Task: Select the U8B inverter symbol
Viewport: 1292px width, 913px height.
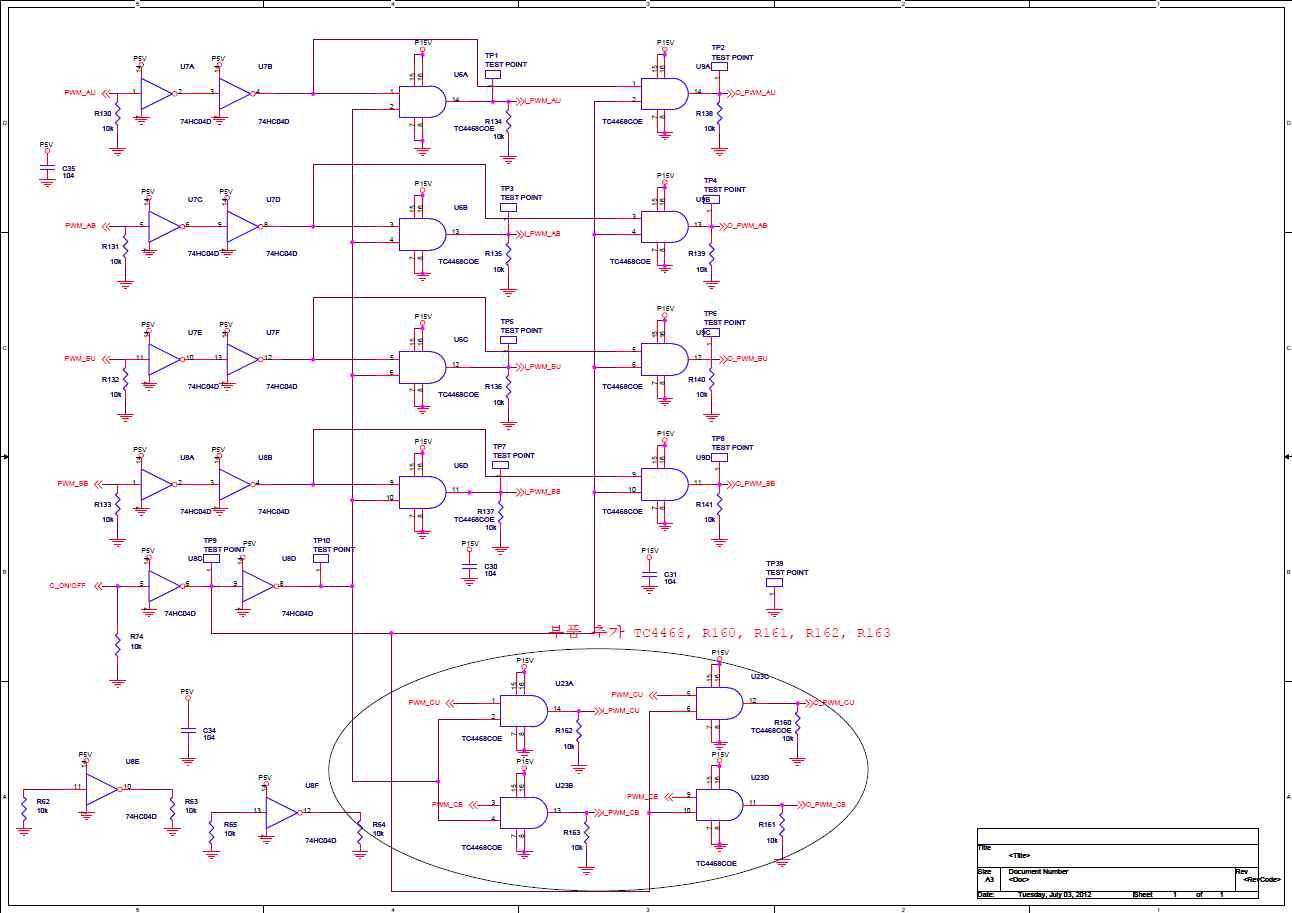Action: click(235, 484)
